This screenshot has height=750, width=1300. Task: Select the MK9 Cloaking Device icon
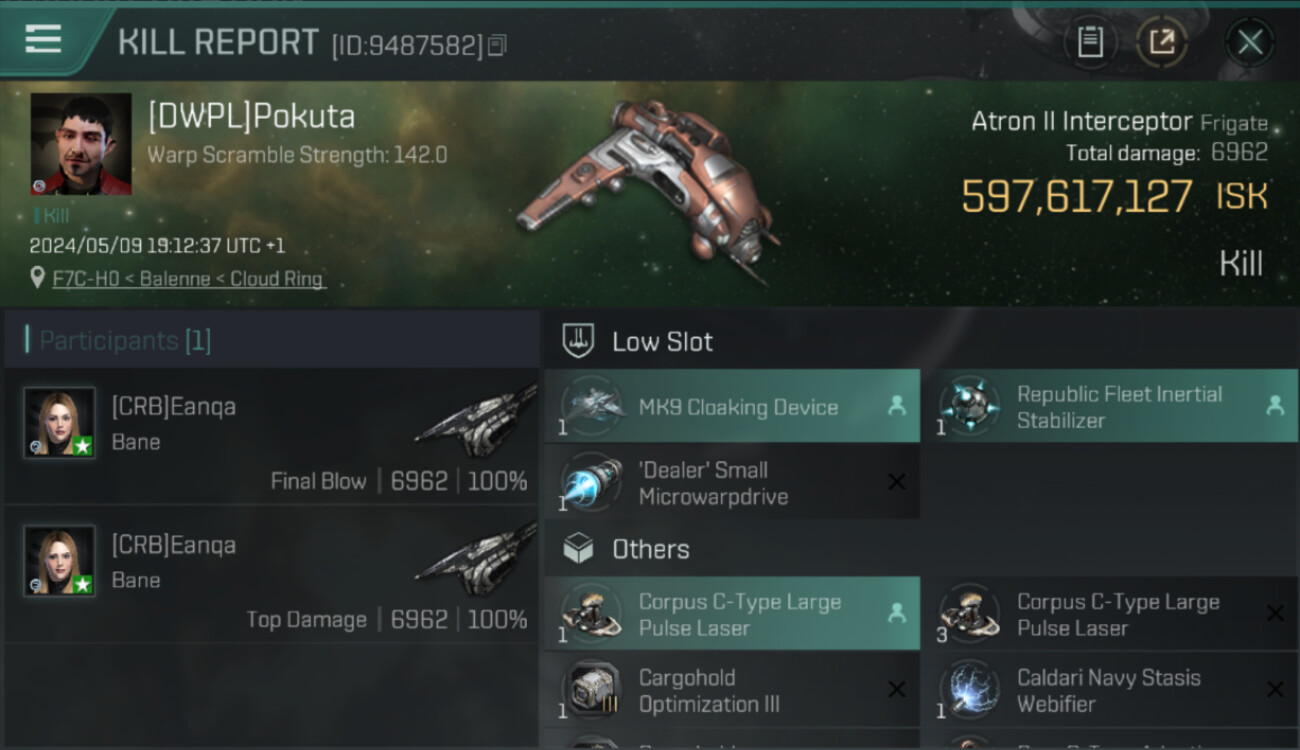592,406
